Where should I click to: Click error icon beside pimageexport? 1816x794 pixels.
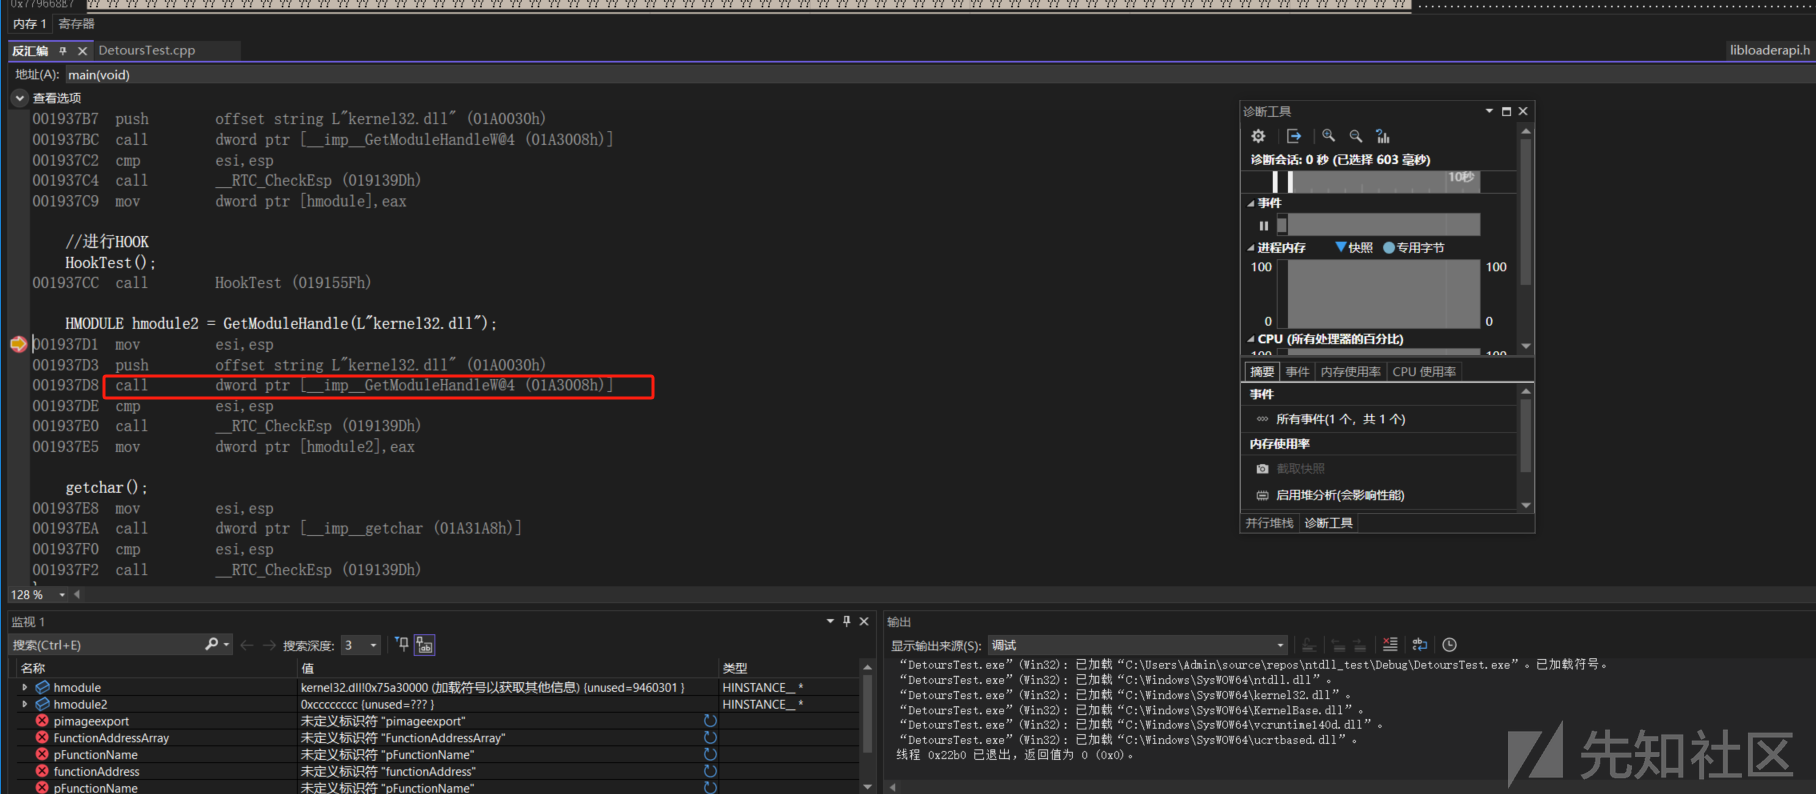click(x=42, y=721)
